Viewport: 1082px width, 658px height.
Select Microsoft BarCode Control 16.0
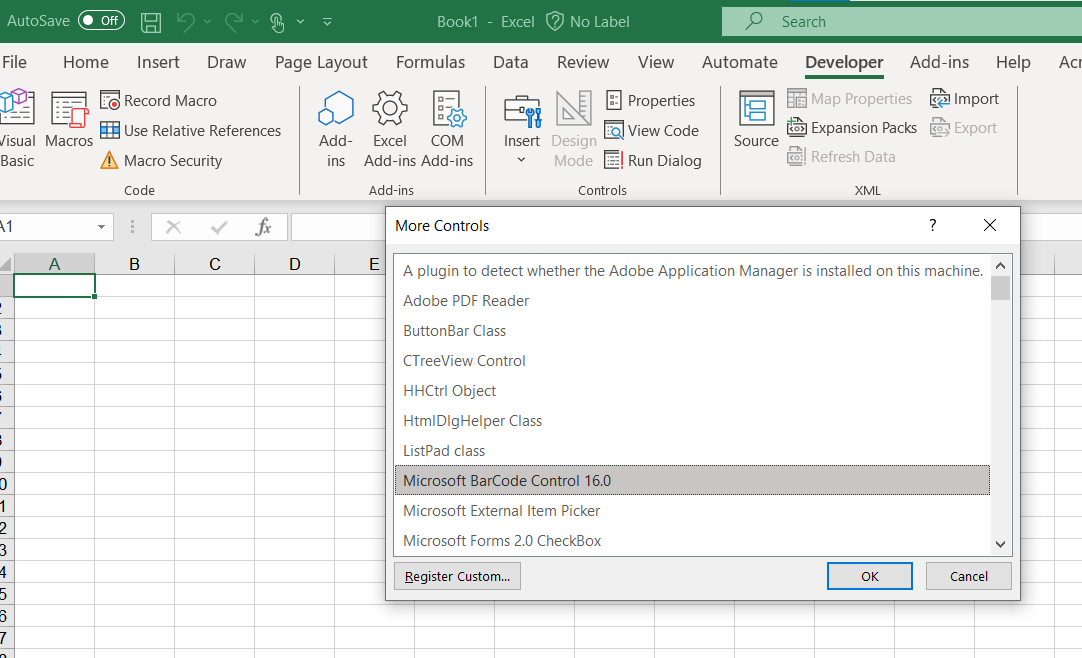(692, 481)
